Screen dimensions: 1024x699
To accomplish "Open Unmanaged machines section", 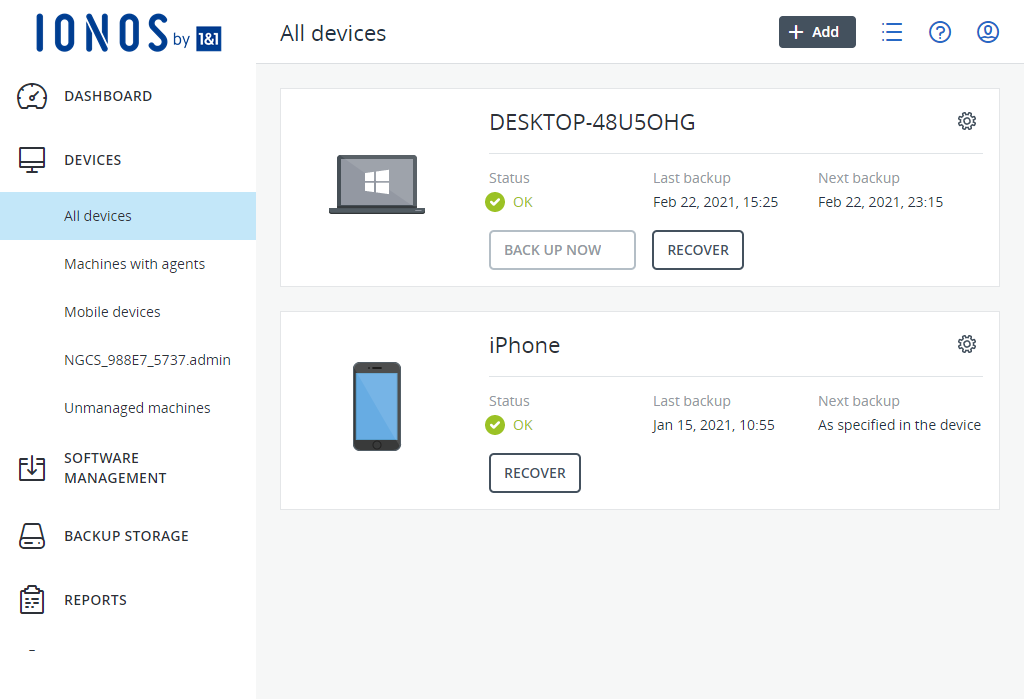I will click(137, 408).
